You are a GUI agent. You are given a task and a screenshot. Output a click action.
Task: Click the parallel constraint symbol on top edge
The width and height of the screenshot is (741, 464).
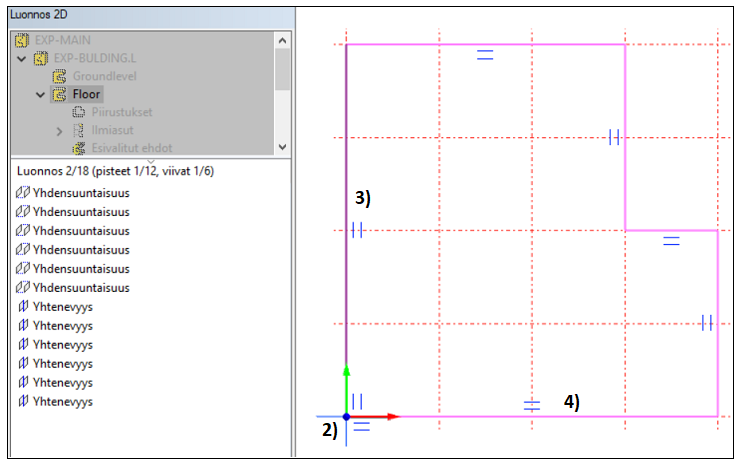point(485,56)
